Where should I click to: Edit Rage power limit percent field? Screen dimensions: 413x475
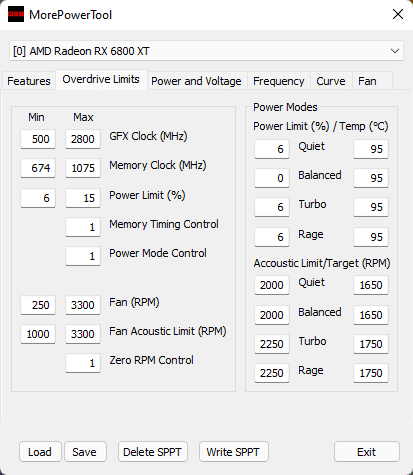[272, 237]
